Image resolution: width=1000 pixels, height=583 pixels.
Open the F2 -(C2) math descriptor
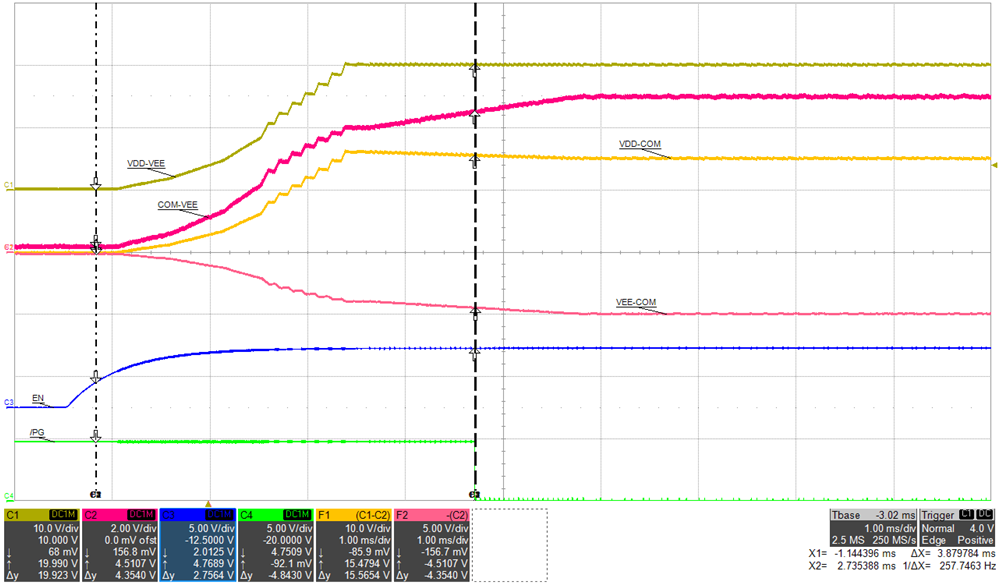click(x=430, y=544)
